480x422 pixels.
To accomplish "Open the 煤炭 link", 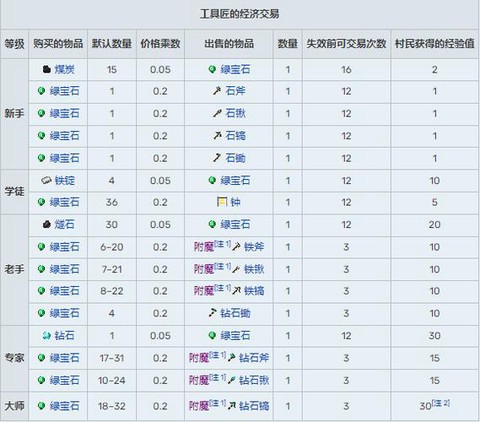I will click(x=65, y=69).
